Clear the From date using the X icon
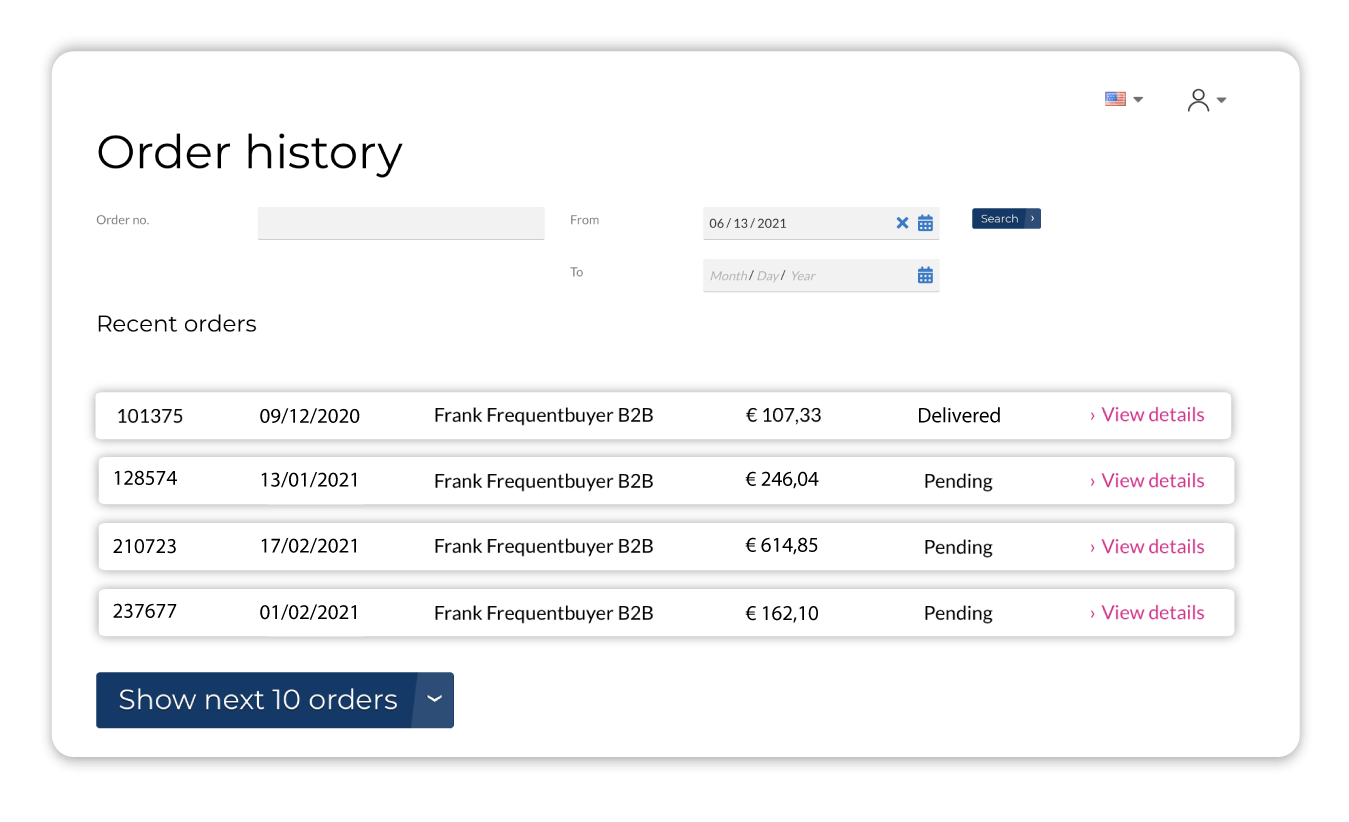 (902, 223)
